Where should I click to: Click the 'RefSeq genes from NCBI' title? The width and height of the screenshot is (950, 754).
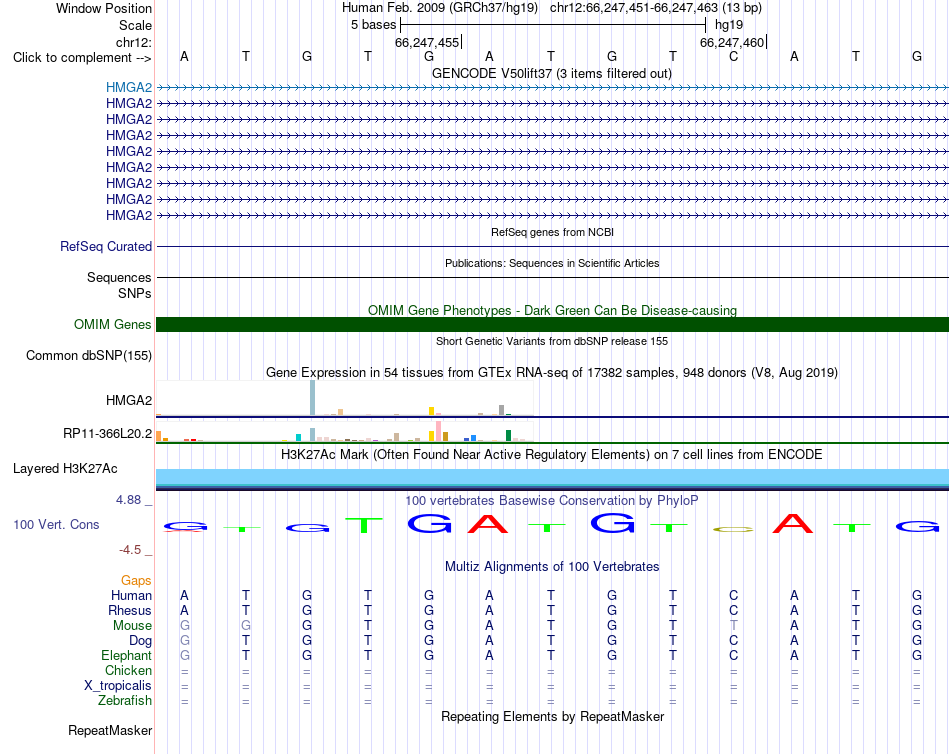pyautogui.click(x=552, y=232)
